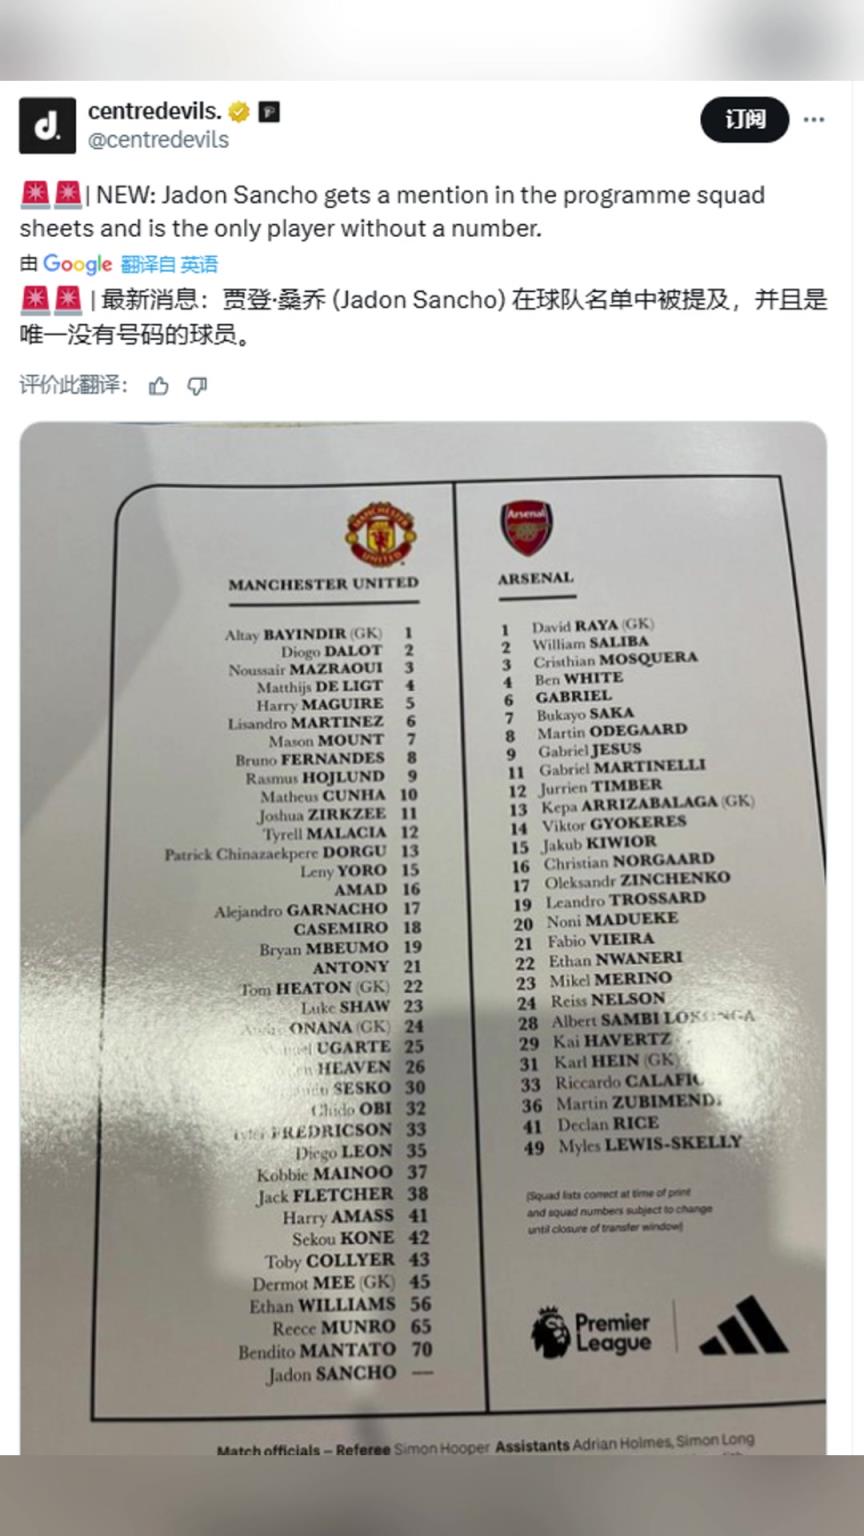The height and width of the screenshot is (1536, 864).
Task: Tap the Jadon SANCHO entry in squad list
Action: coord(332,1374)
